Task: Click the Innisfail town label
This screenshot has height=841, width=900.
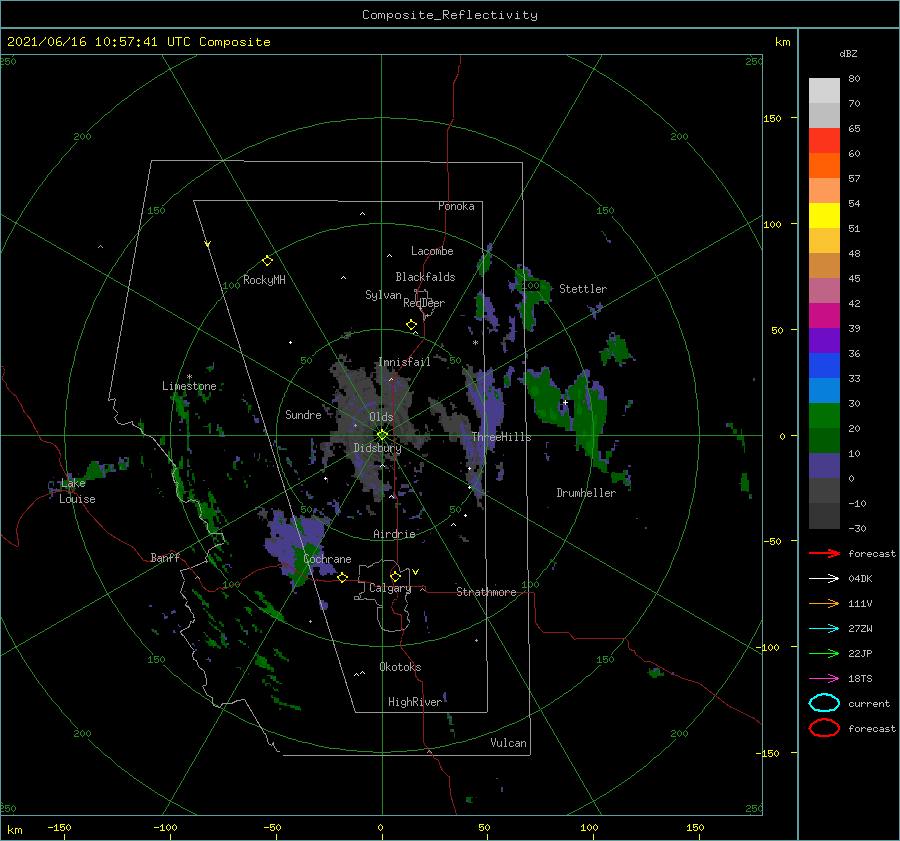Action: pos(404,362)
